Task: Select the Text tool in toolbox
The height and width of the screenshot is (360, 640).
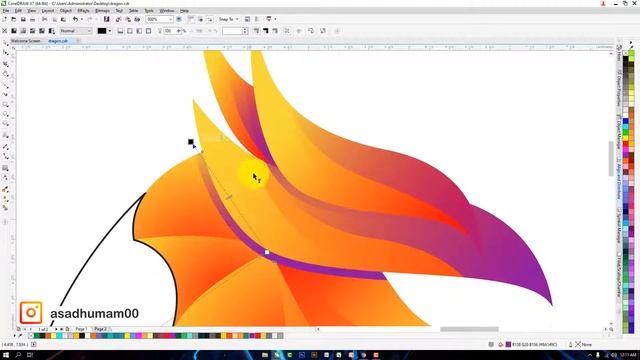Action: [x=6, y=135]
